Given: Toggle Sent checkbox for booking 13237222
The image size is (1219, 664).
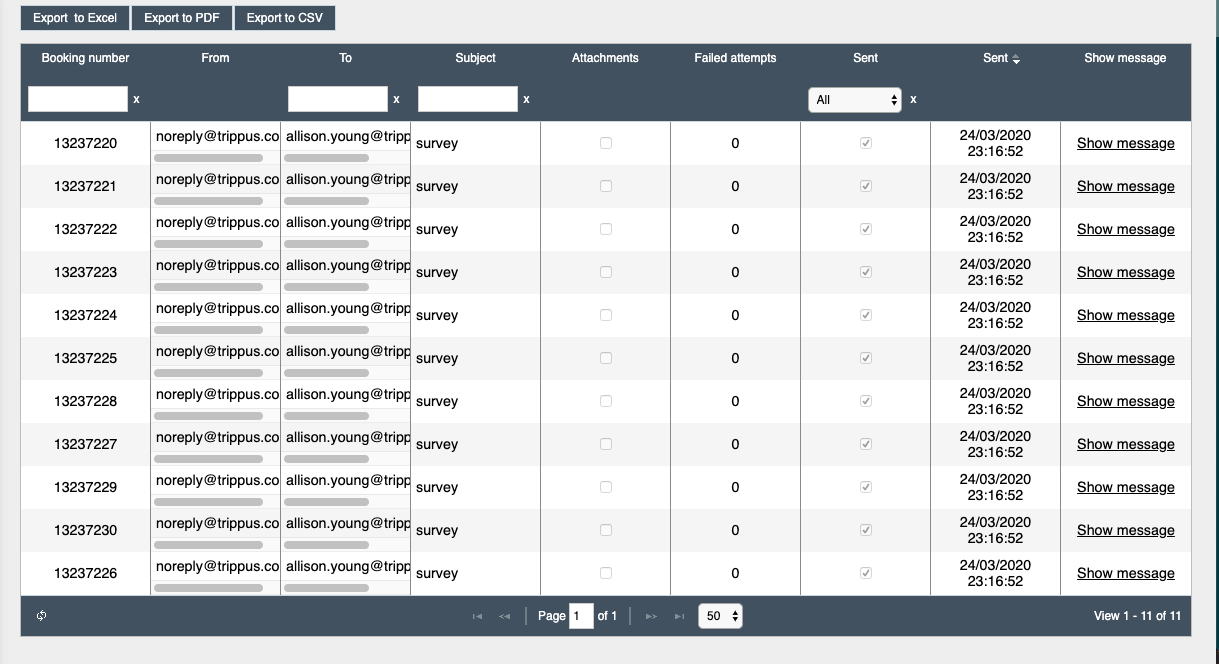Looking at the screenshot, I should click(x=865, y=229).
